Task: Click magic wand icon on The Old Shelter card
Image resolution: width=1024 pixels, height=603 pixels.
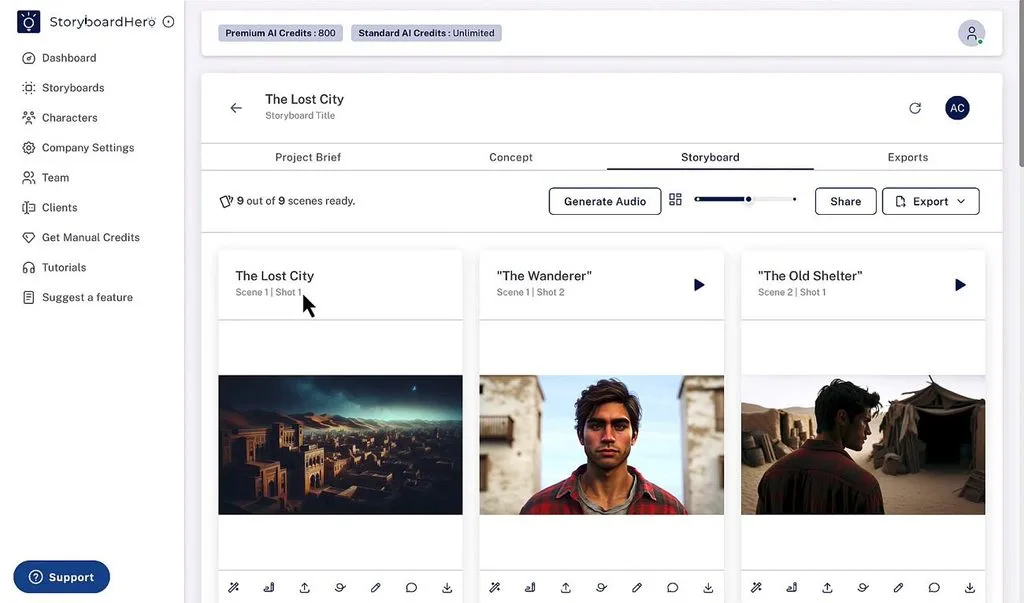Action: click(x=756, y=587)
